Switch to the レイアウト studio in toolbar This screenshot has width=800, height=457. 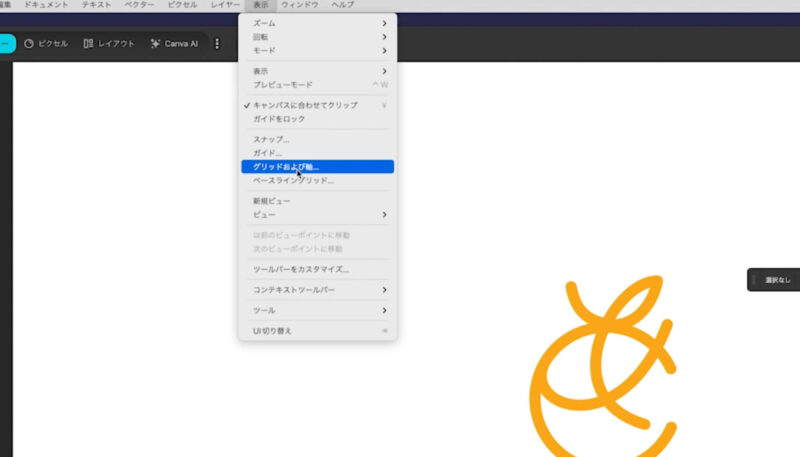(x=109, y=44)
